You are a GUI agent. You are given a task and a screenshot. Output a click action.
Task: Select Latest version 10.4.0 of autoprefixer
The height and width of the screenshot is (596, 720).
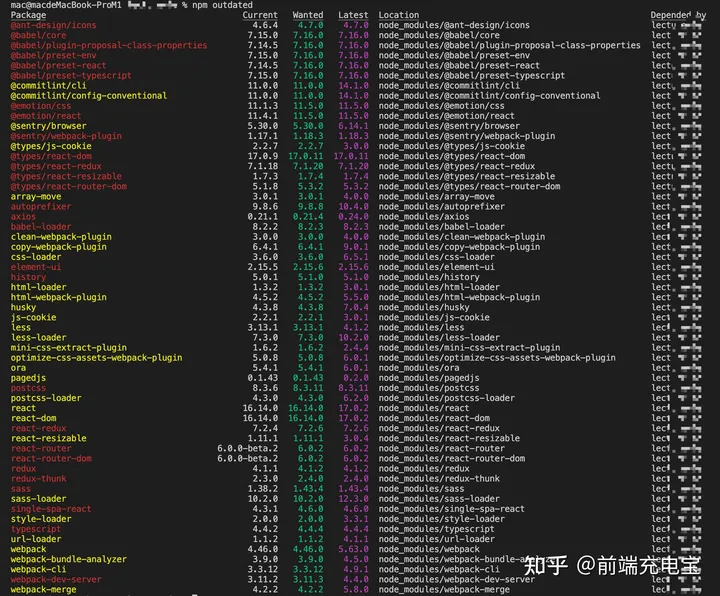[353, 207]
